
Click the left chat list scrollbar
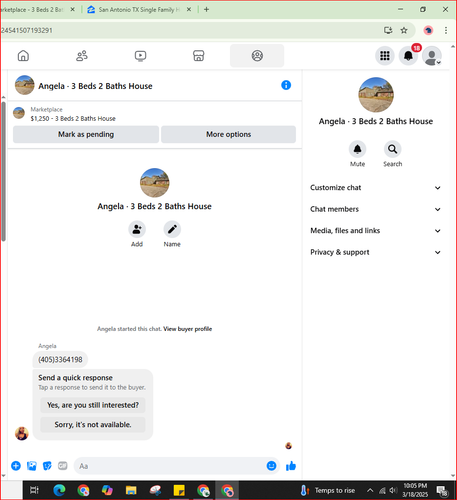(x=3, y=171)
